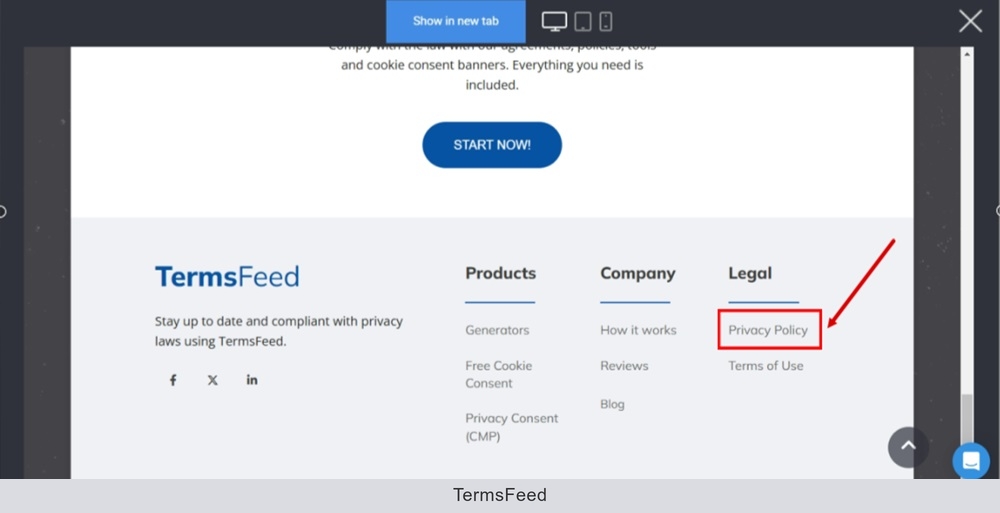
Task: Click the 'Stay up to date' footer tagline
Action: pos(279,331)
